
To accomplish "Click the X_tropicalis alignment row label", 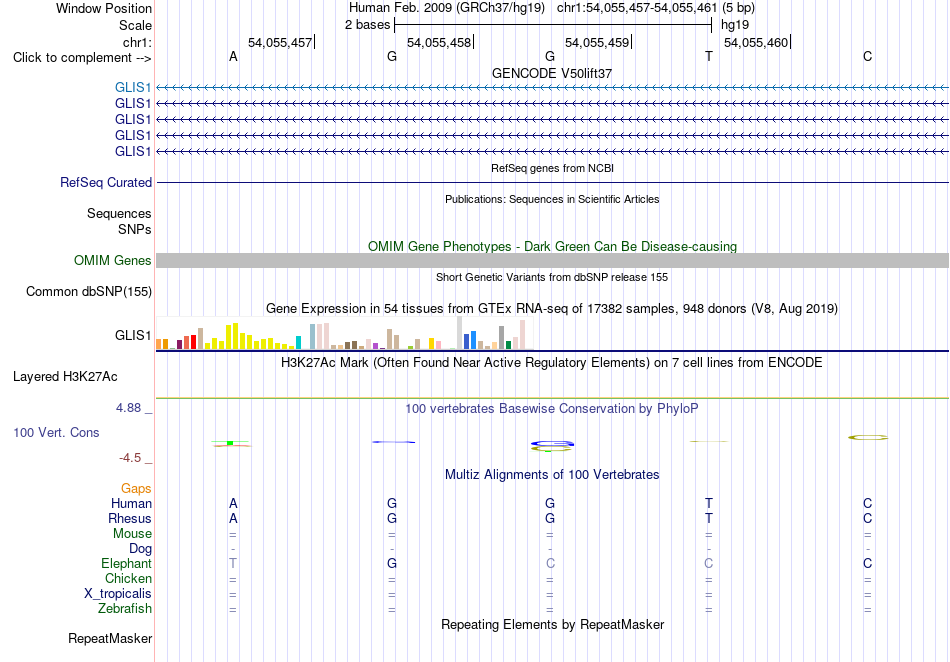I will pyautogui.click(x=118, y=594).
